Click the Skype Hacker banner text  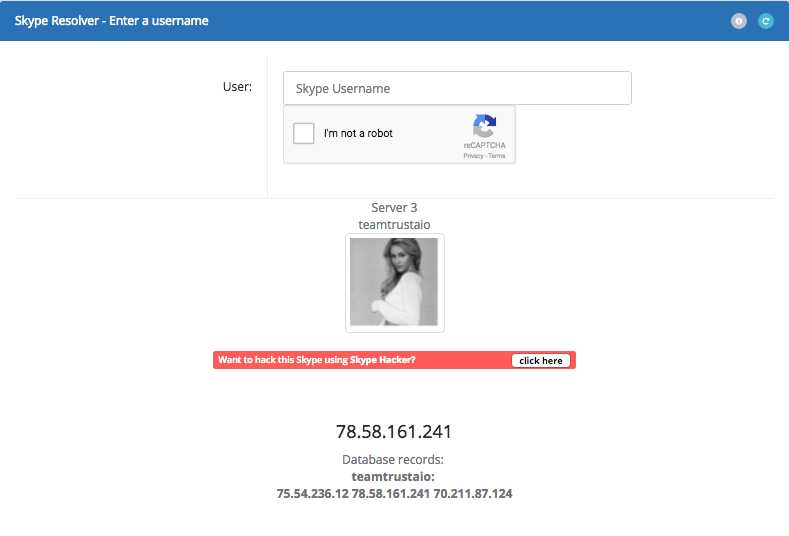tap(317, 360)
